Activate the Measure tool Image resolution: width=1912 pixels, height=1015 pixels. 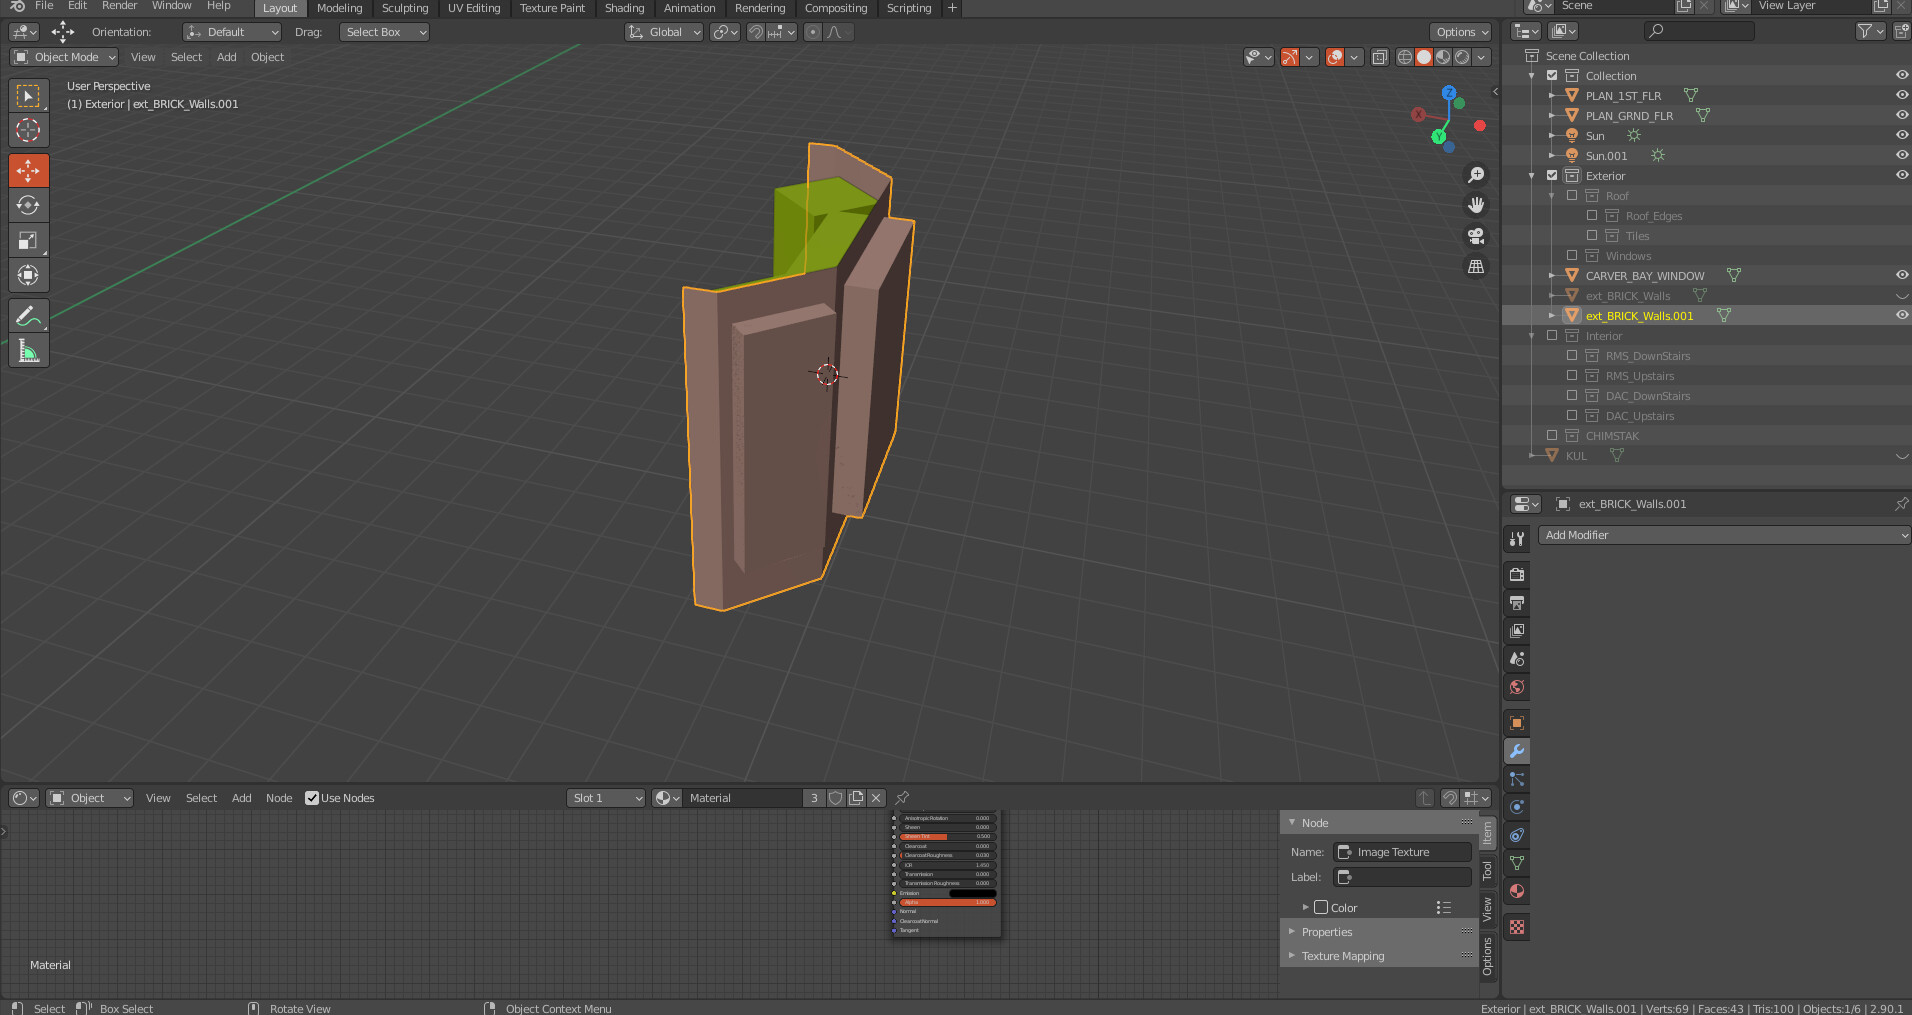click(29, 350)
